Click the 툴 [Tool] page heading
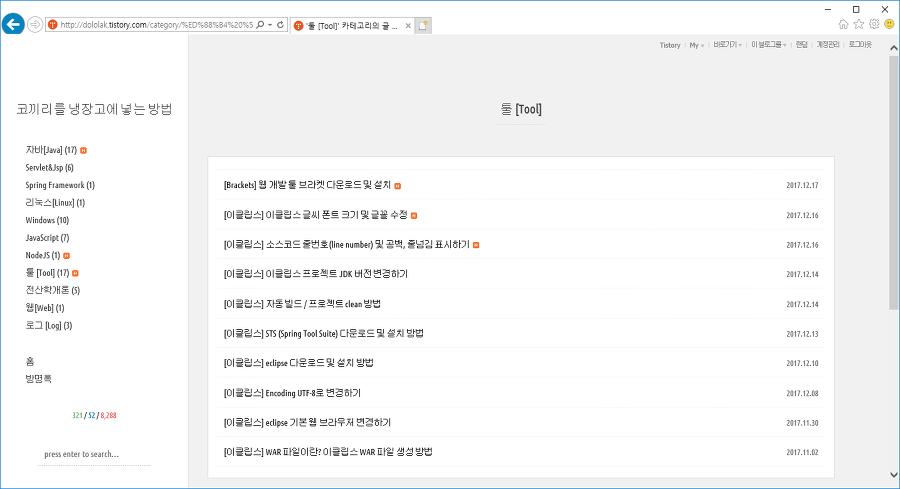Viewport: 900px width, 489px height. click(521, 109)
